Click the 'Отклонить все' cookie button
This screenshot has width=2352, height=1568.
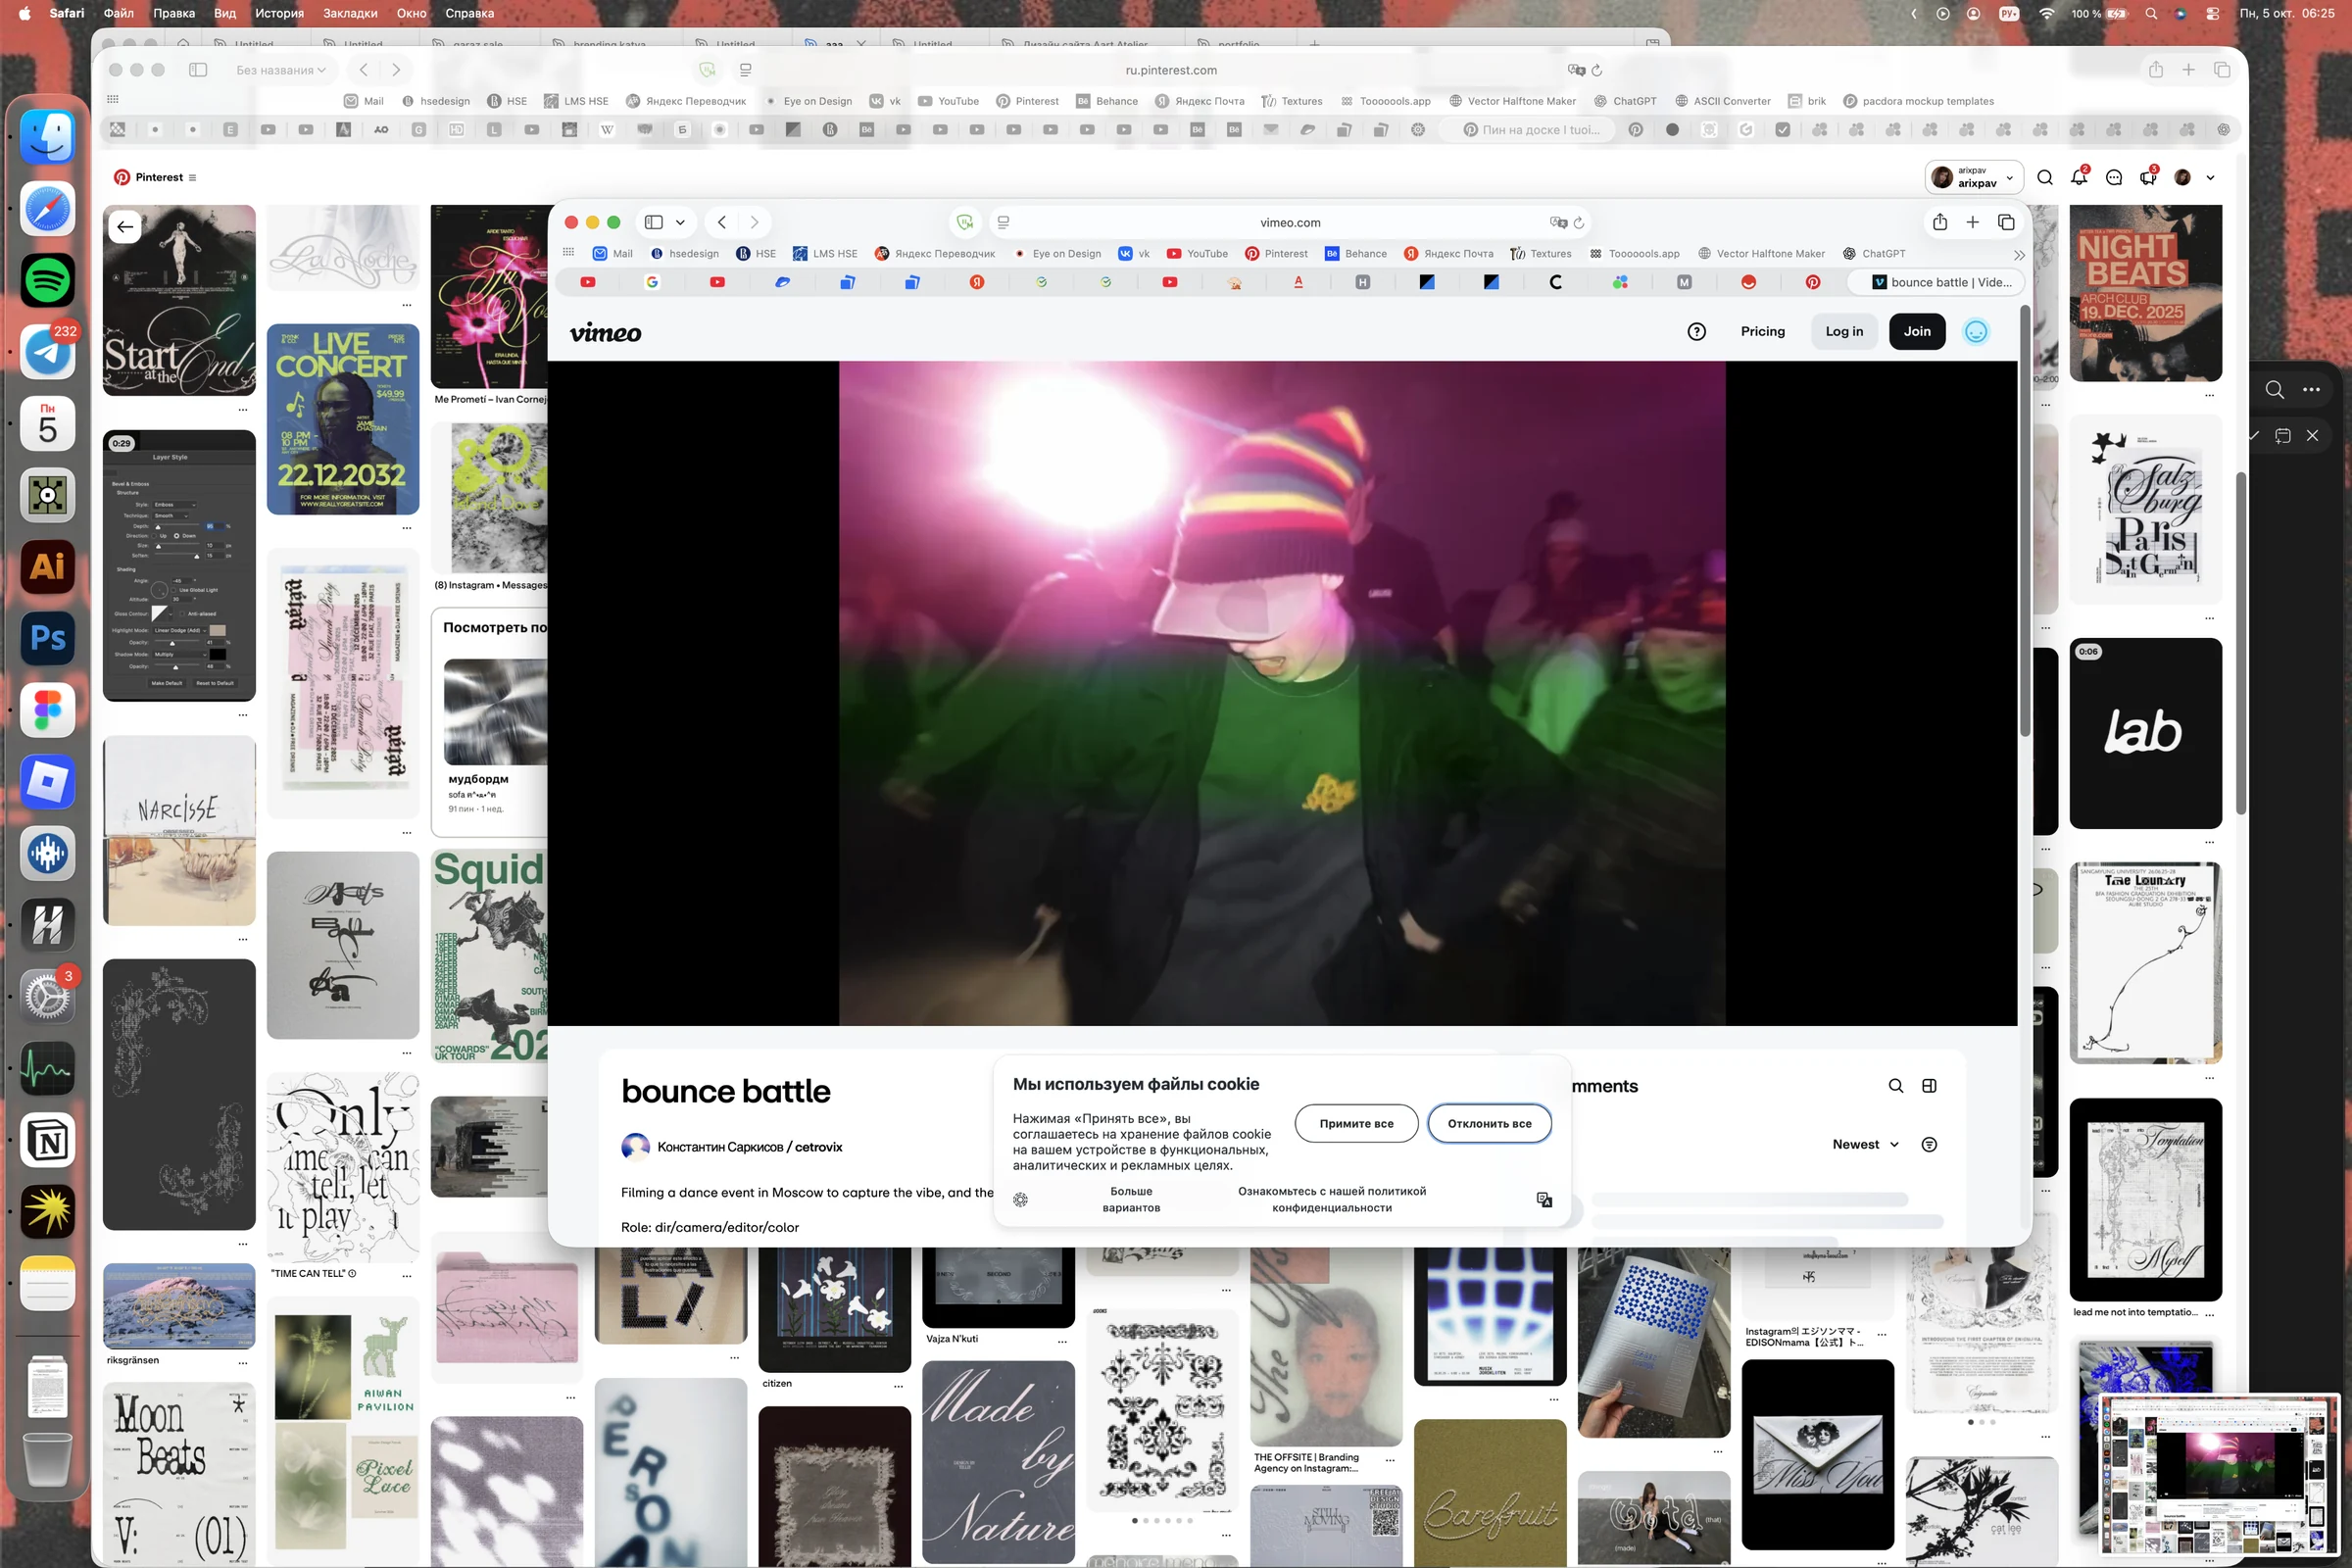click(1489, 1124)
